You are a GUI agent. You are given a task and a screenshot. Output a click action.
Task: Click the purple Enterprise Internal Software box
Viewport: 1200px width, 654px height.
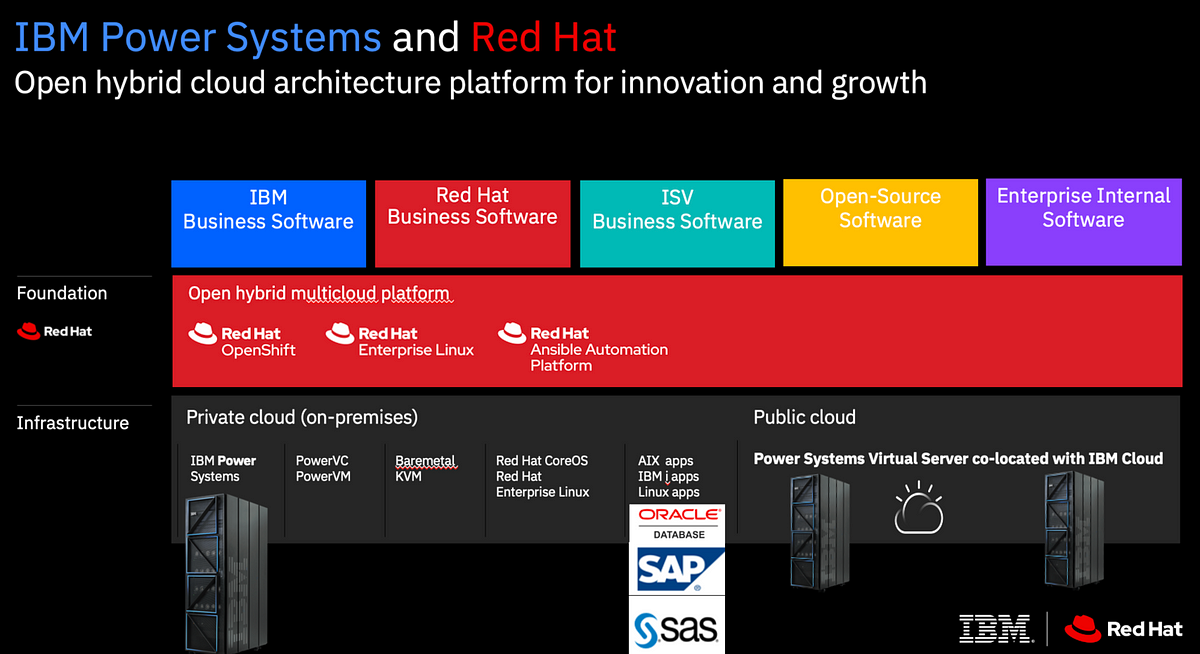click(x=1084, y=222)
